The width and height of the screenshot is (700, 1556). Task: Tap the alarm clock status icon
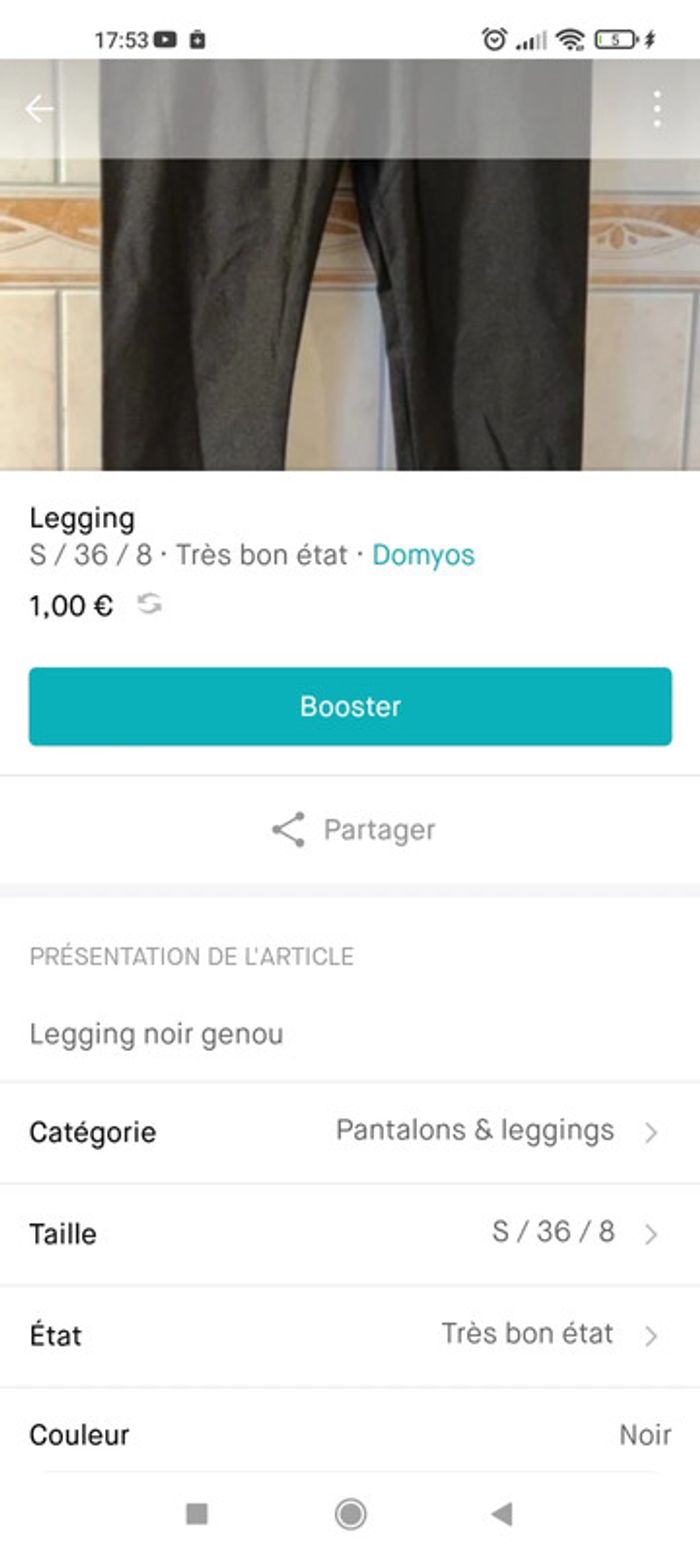494,40
